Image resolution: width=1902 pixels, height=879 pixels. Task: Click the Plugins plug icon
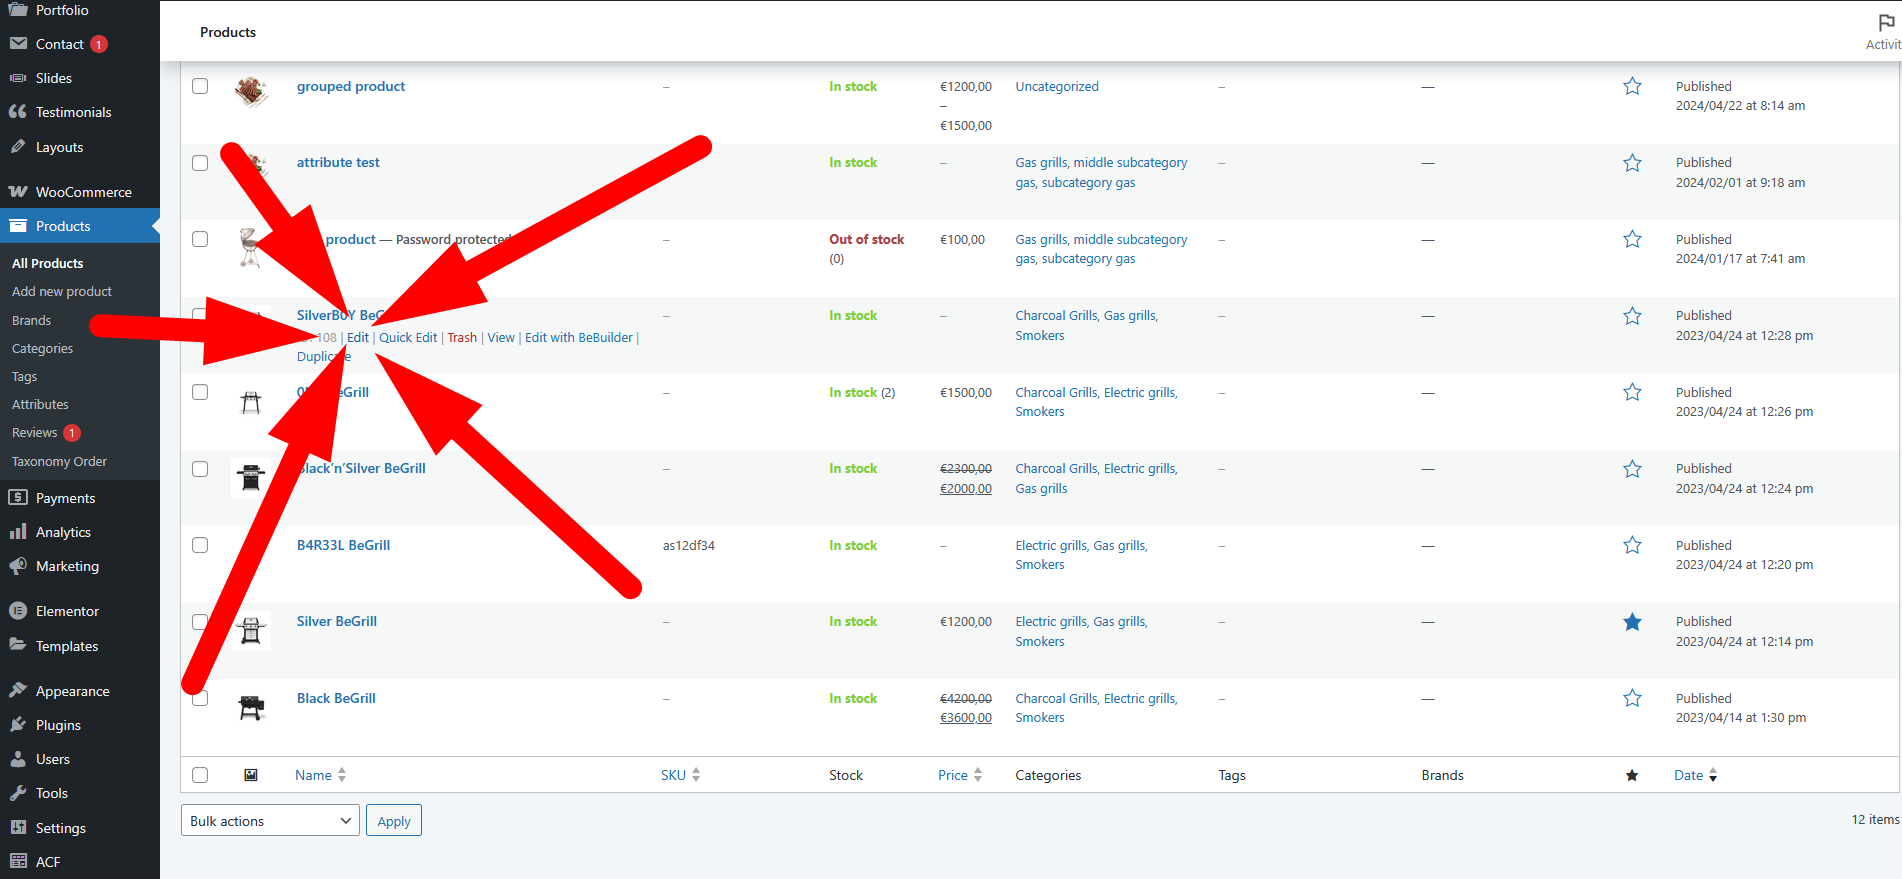coord(18,725)
